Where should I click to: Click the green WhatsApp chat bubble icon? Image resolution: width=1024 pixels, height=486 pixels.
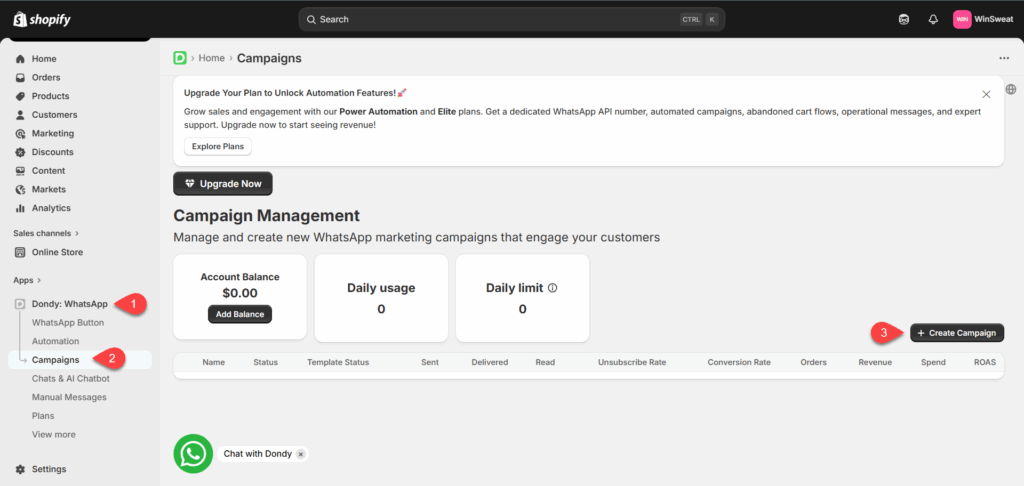193,453
